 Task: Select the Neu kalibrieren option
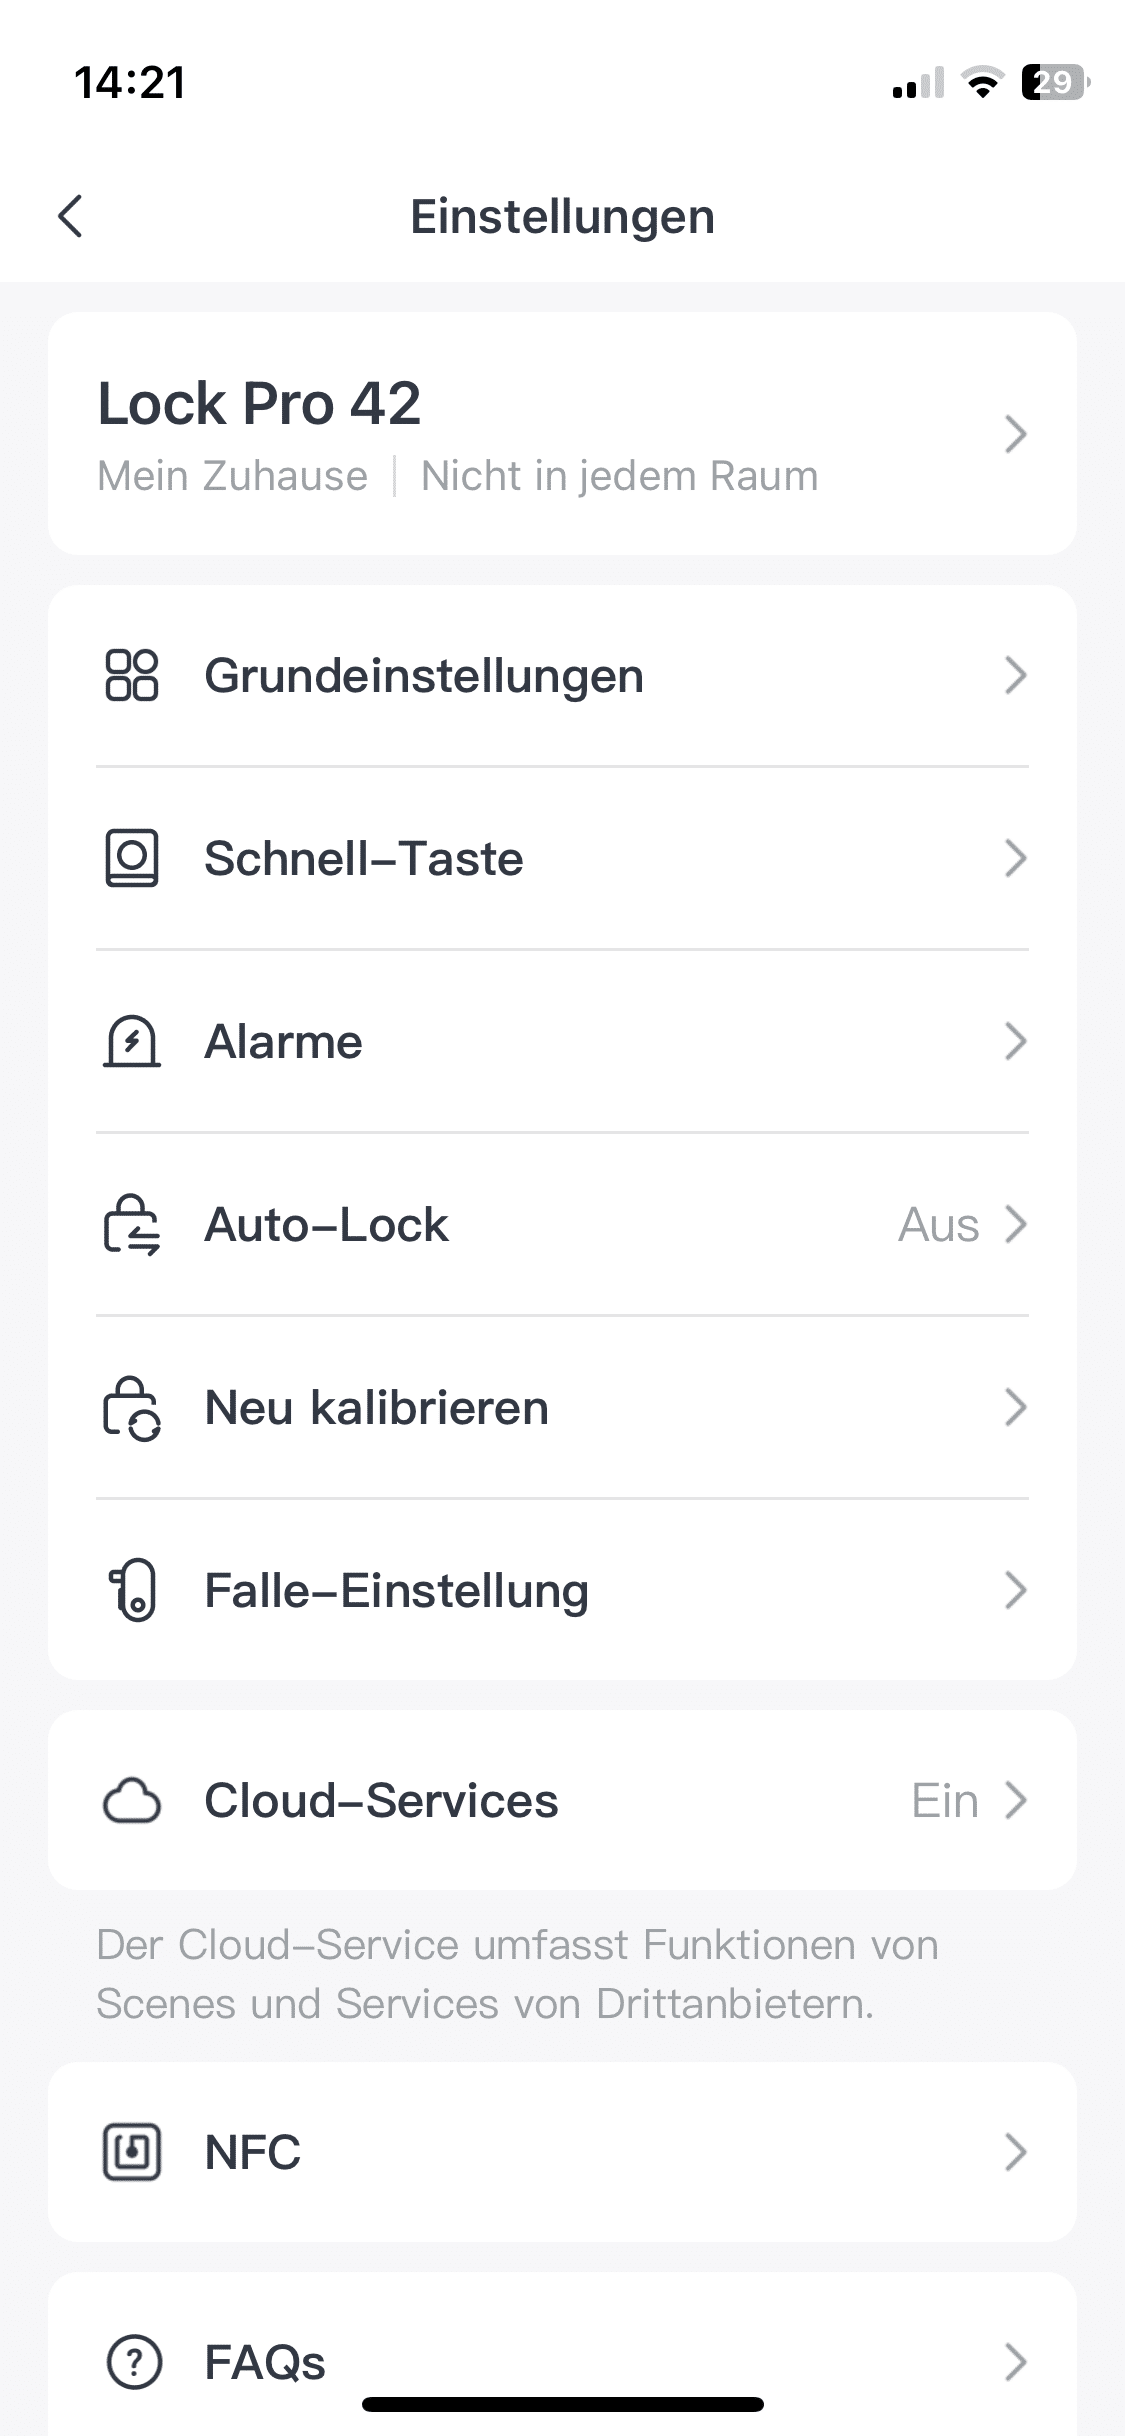377,1408
